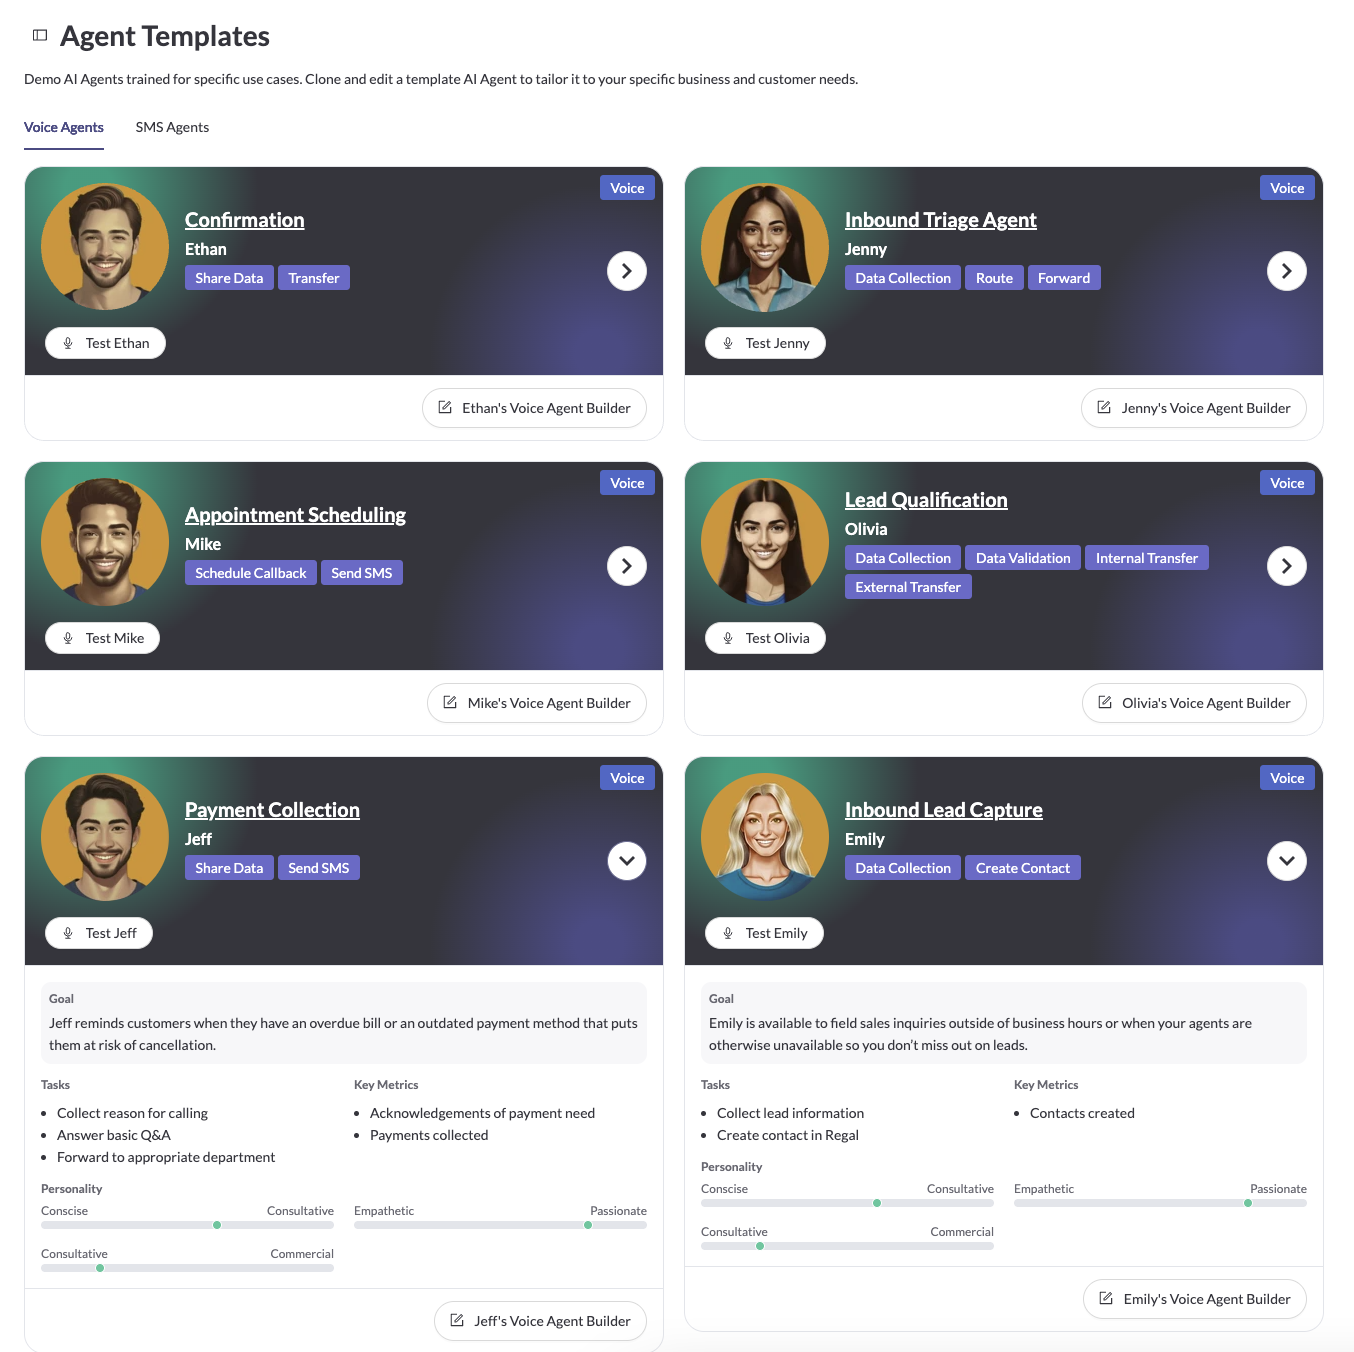Image resolution: width=1354 pixels, height=1352 pixels.
Task: Select the Voice Agents tab
Action: pyautogui.click(x=64, y=127)
